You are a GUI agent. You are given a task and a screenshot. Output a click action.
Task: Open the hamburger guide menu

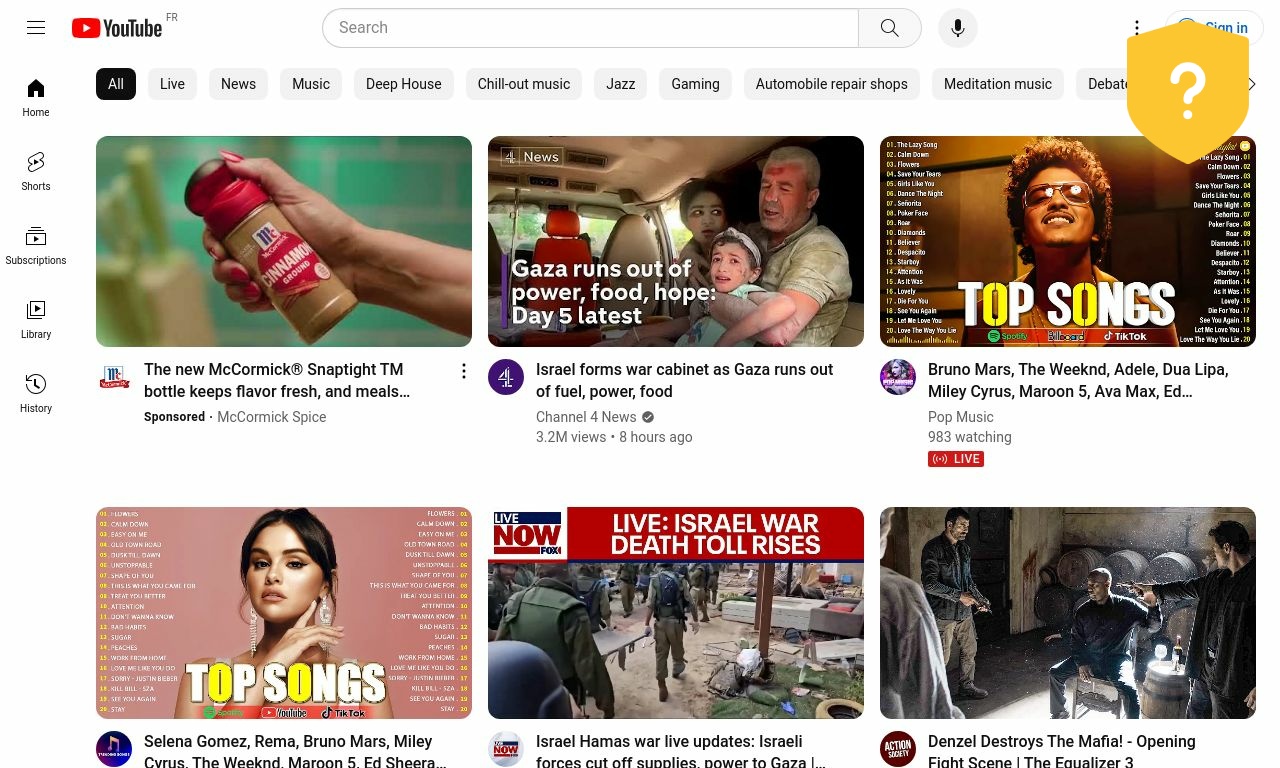pos(36,28)
